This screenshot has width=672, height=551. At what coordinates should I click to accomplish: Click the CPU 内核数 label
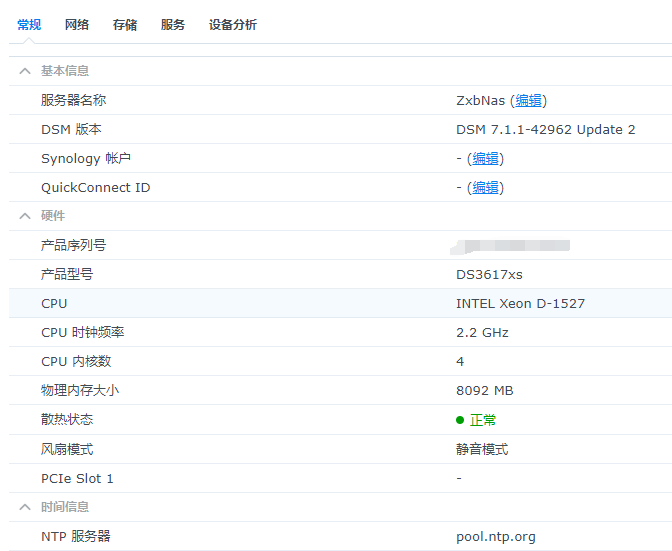click(76, 362)
